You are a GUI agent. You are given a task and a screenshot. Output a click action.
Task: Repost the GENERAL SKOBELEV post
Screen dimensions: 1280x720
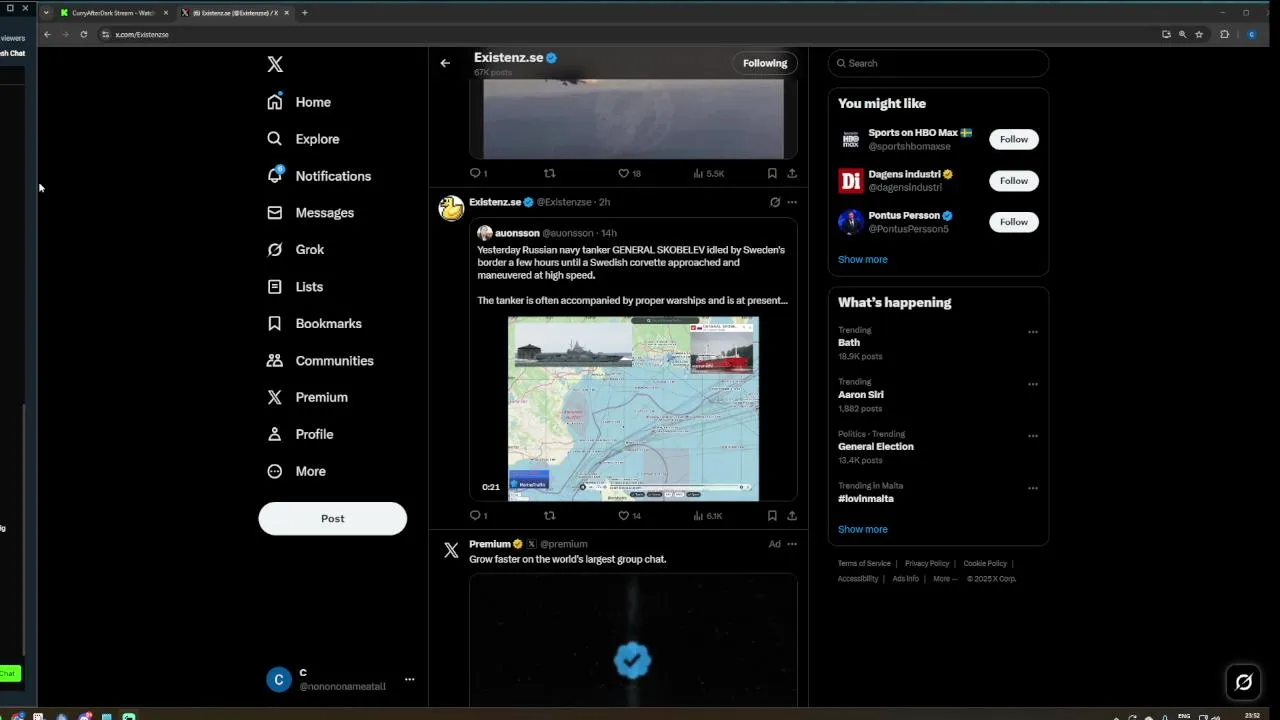point(549,516)
